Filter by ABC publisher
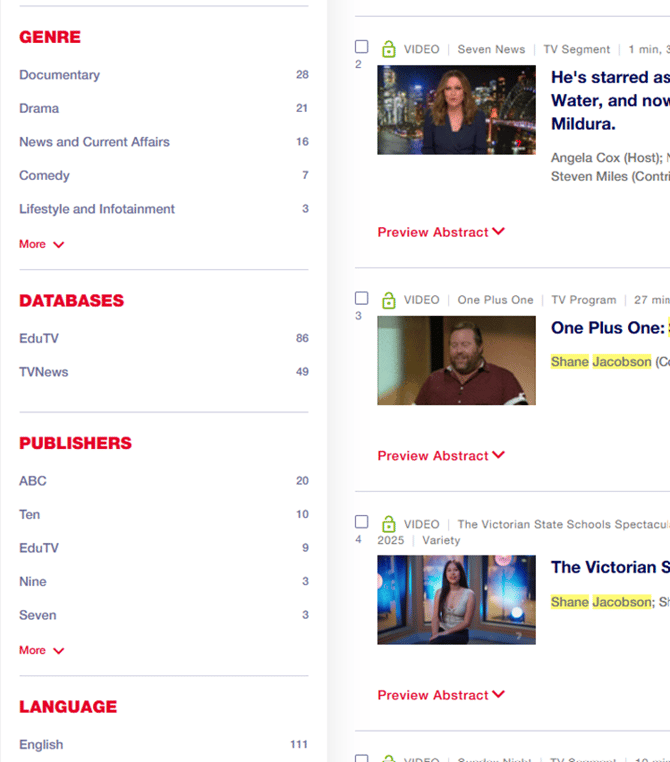 click(33, 481)
